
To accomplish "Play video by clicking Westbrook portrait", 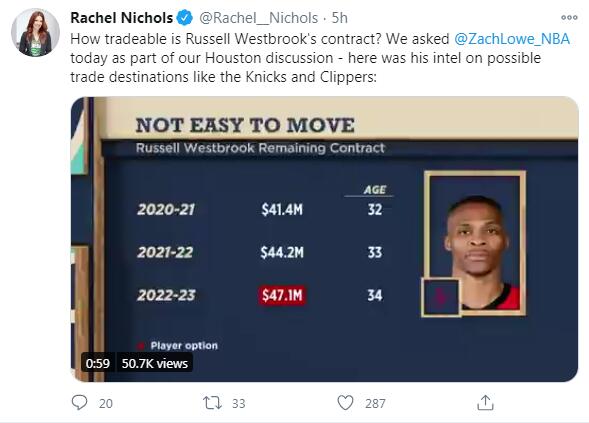I will click(x=475, y=243).
